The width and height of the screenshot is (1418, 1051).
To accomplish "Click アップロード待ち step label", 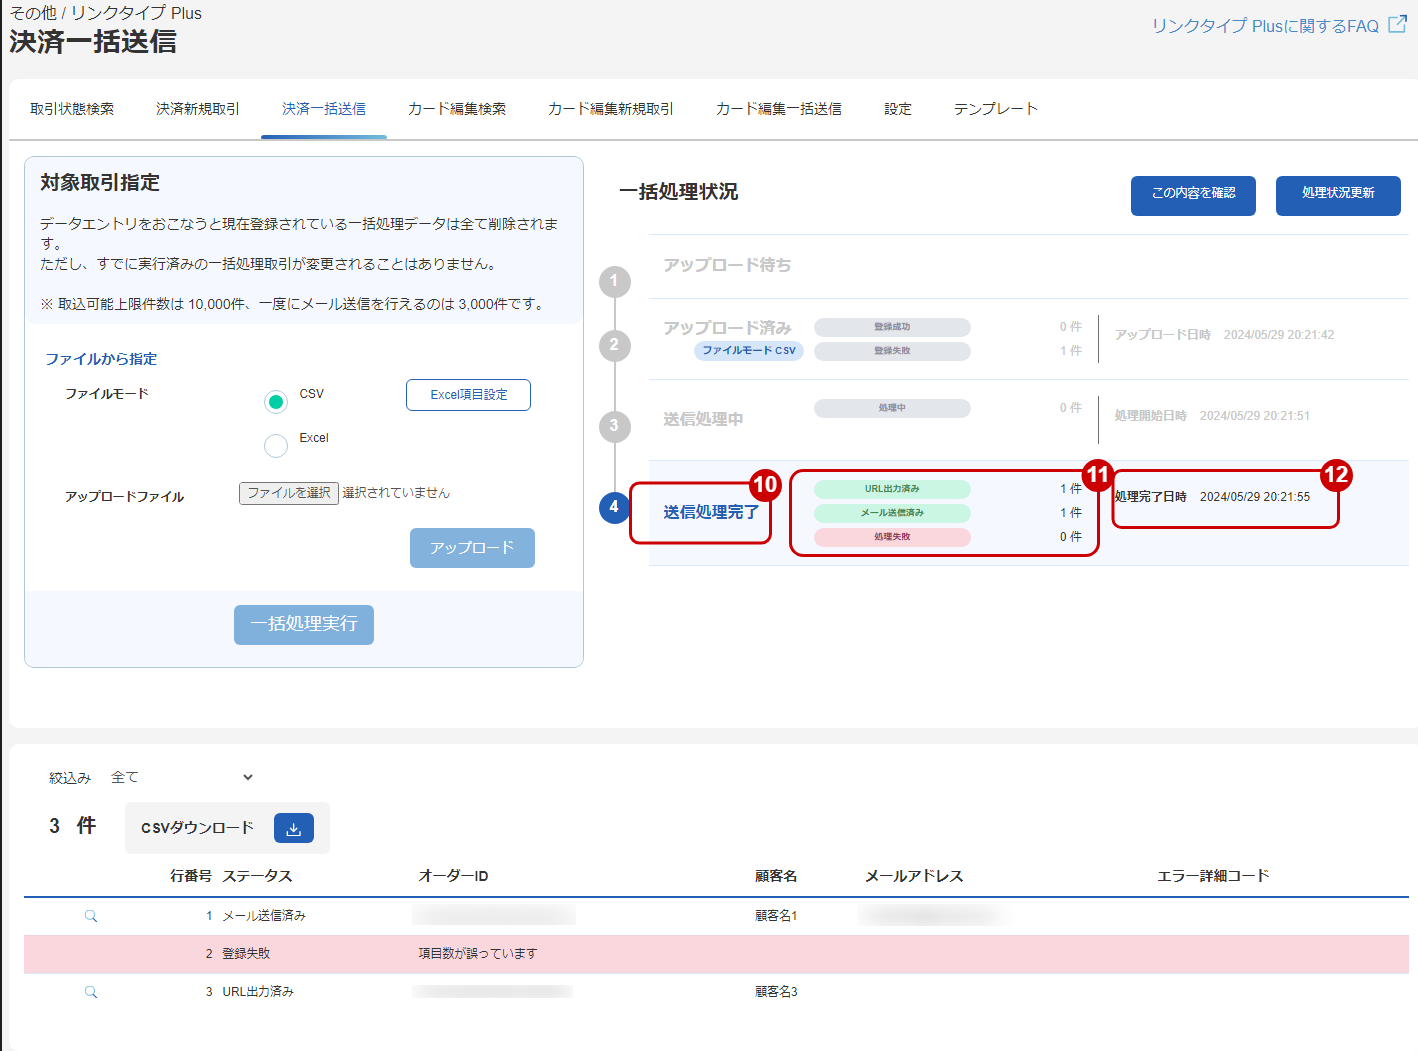I will pos(727,265).
